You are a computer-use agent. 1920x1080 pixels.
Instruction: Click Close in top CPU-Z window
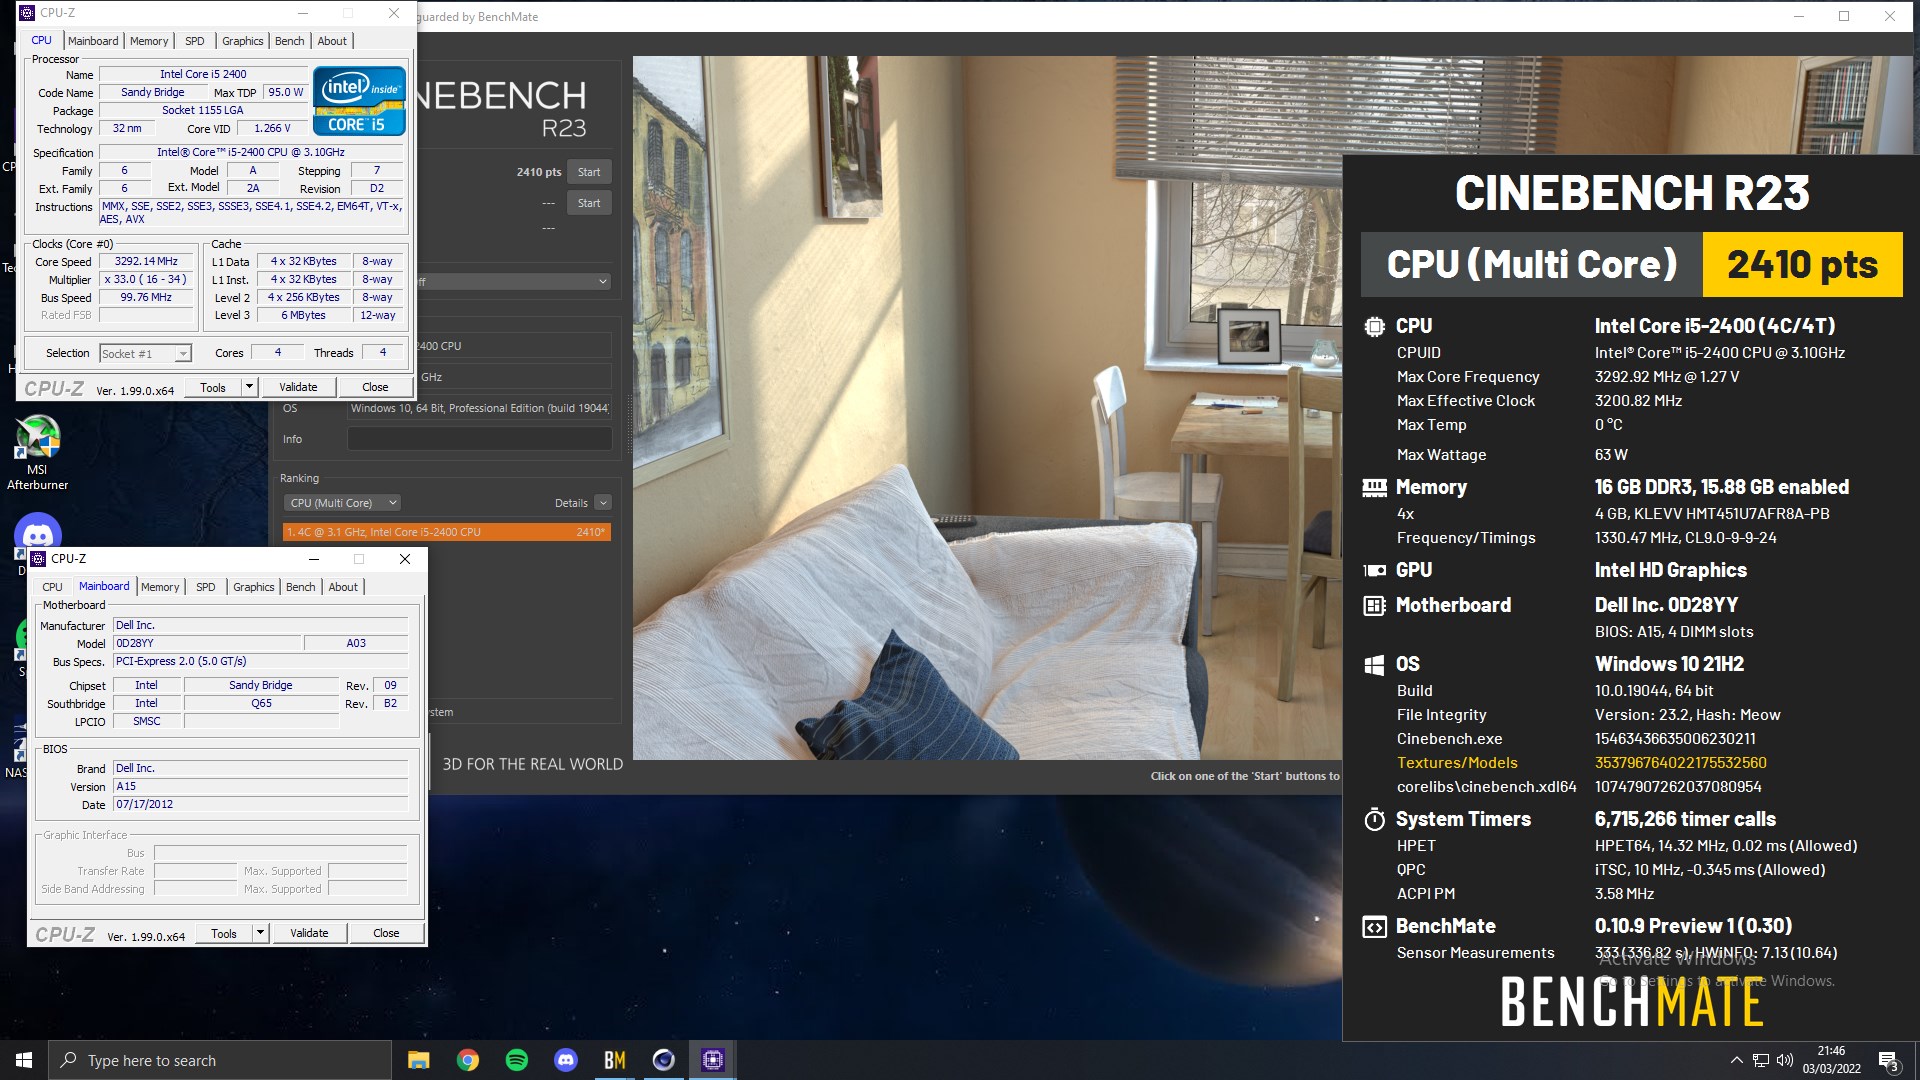pos(375,387)
